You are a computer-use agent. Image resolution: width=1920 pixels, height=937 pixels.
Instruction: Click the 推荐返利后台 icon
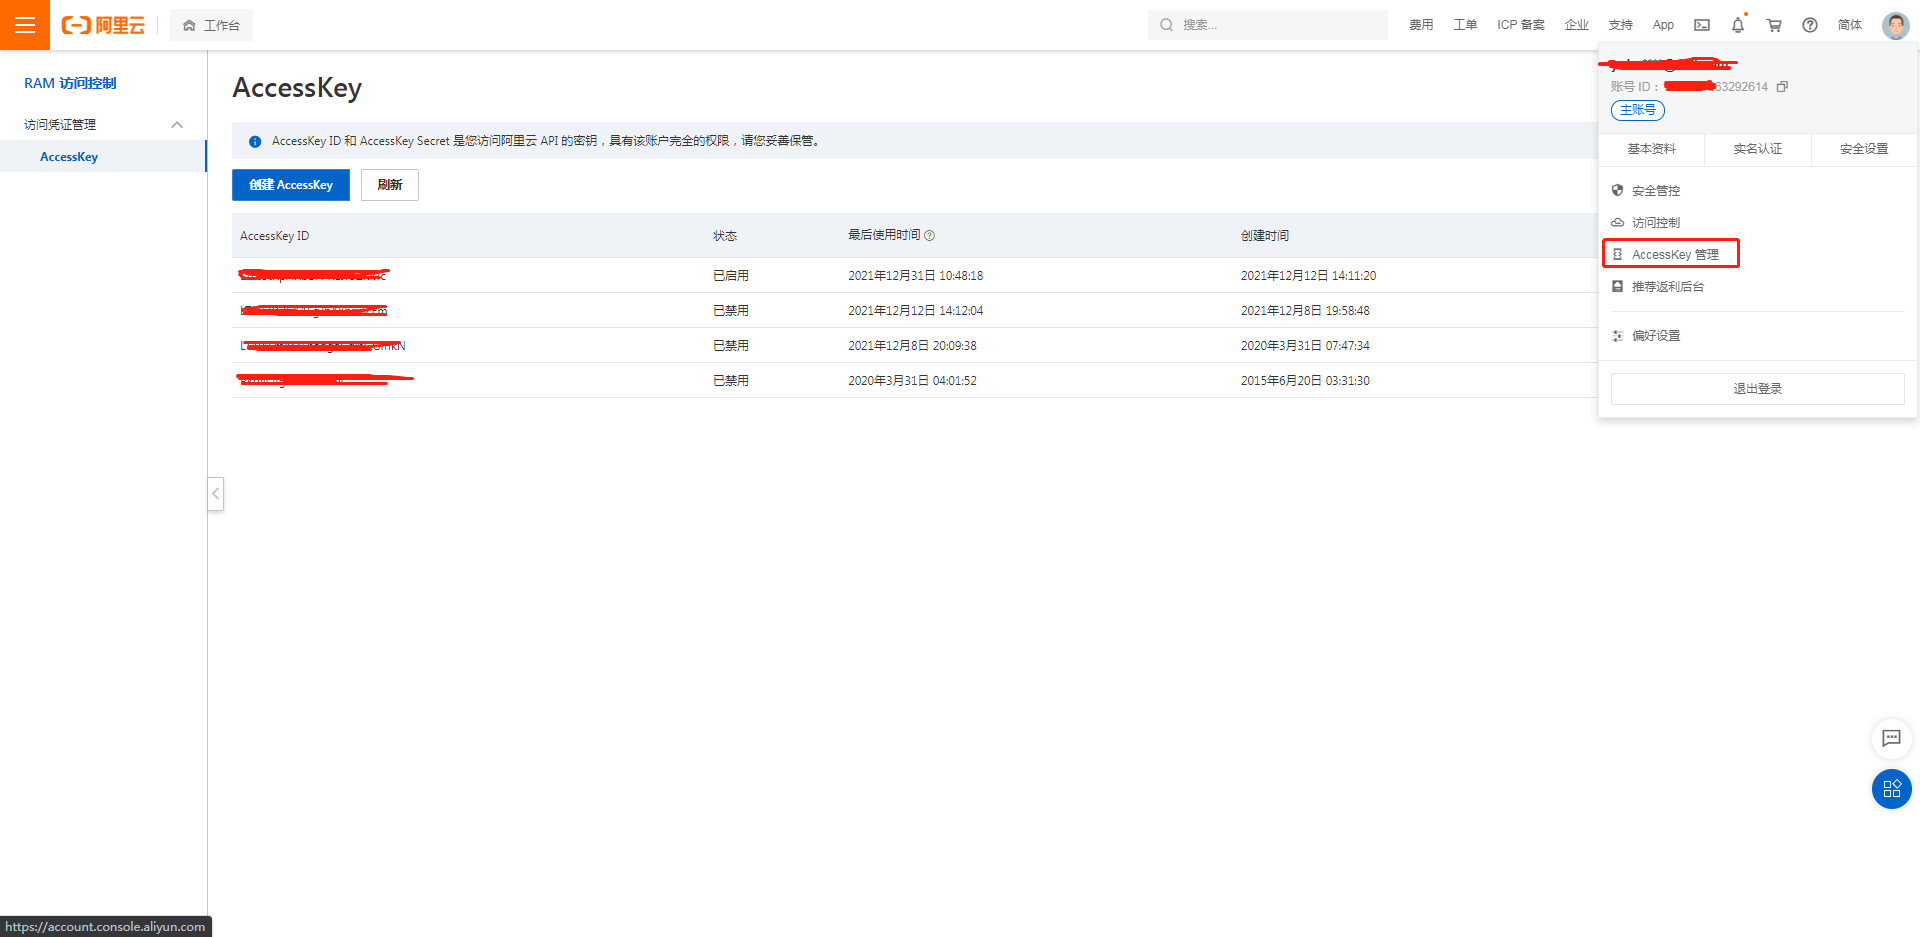click(1617, 286)
